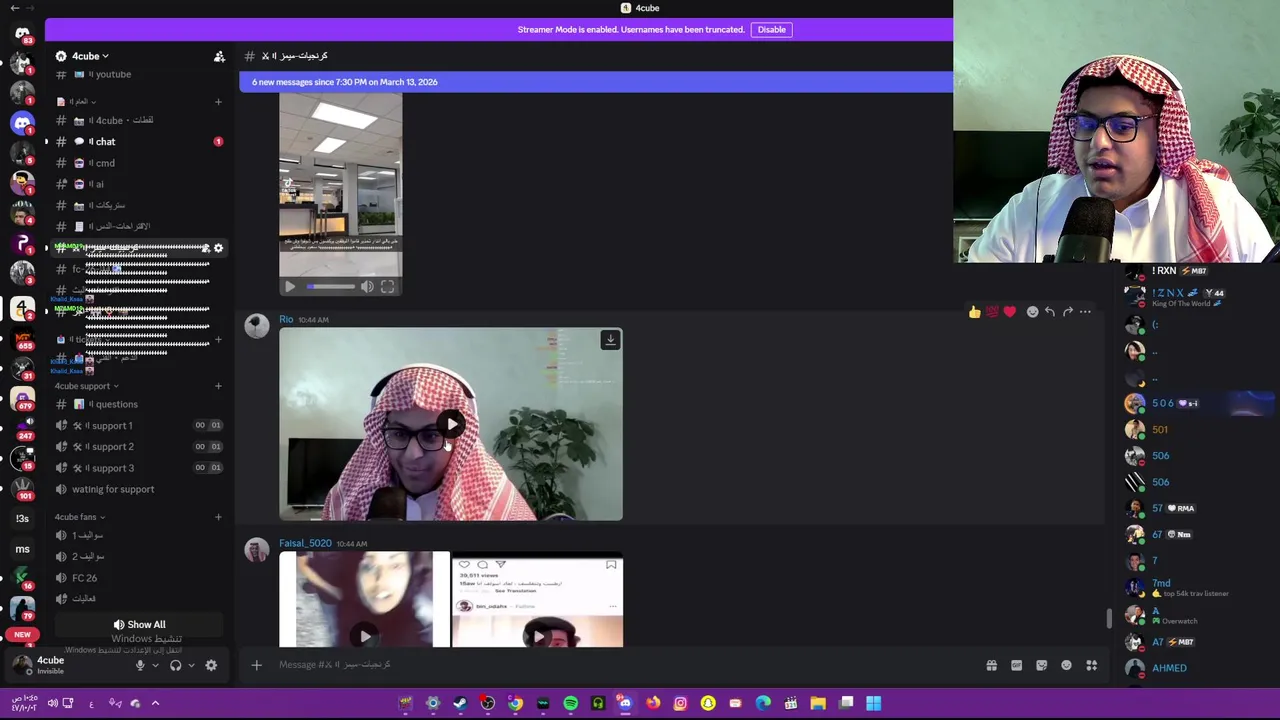Join FC 26 voice channel
Viewport: 1280px width, 720px height.
pos(140,578)
